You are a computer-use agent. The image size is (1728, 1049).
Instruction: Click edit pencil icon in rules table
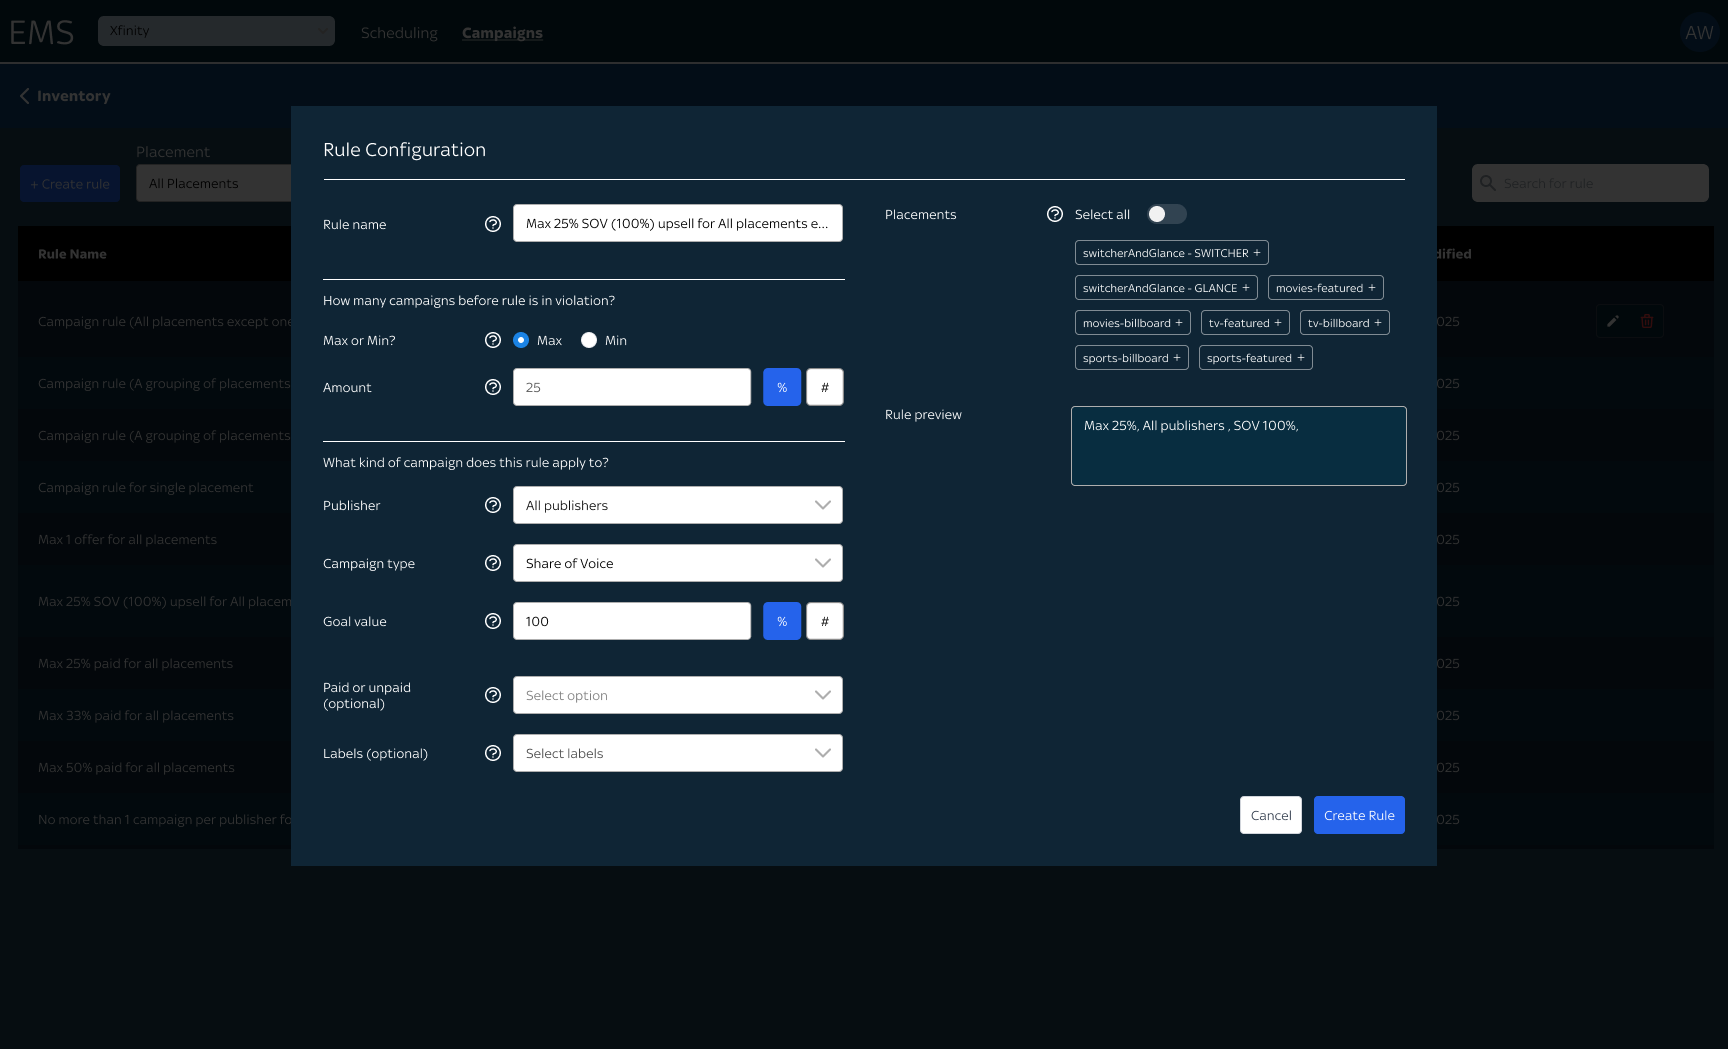click(x=1613, y=321)
